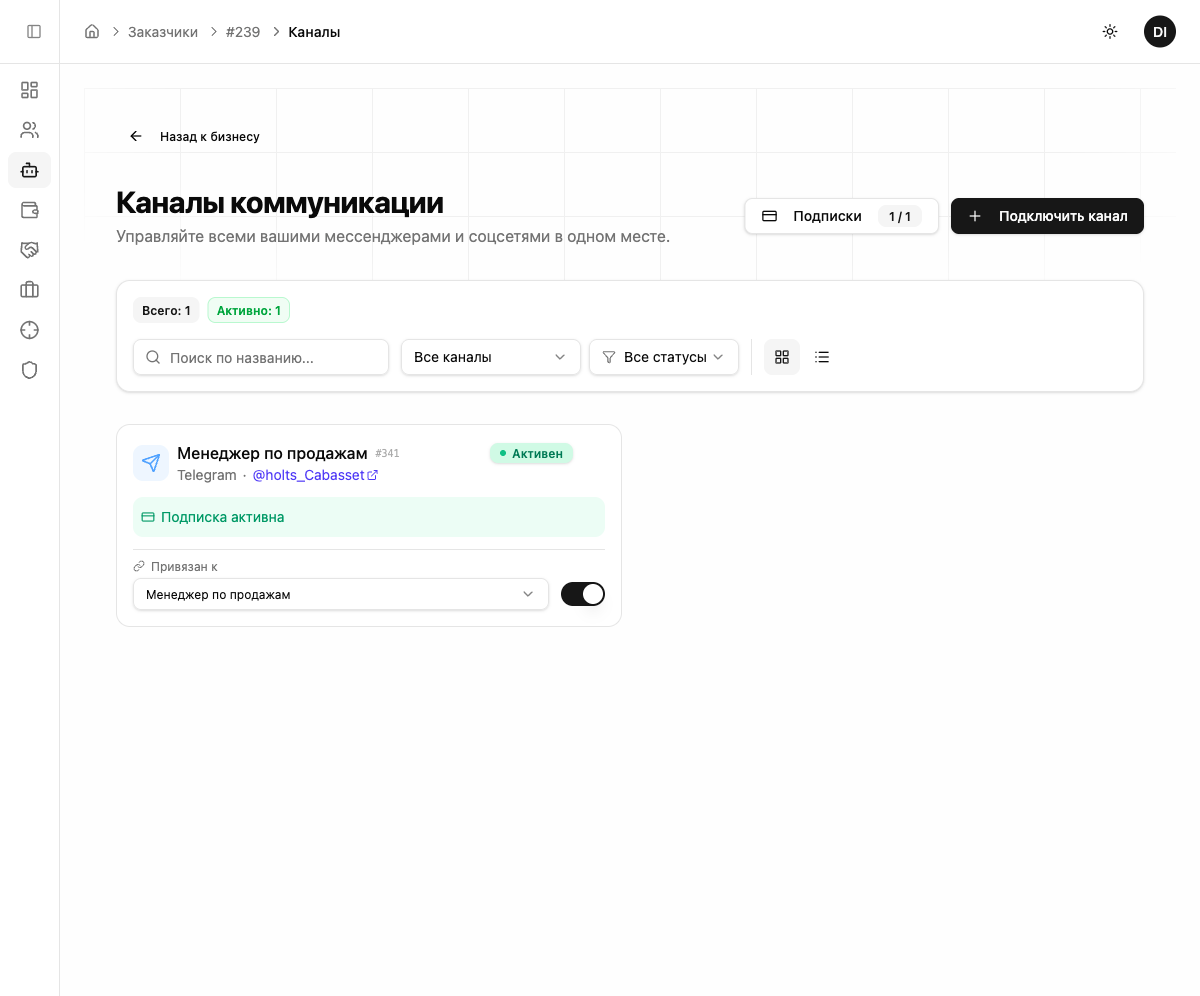Click the crosshair target icon in sidebar
1200x996 pixels.
pos(30,330)
